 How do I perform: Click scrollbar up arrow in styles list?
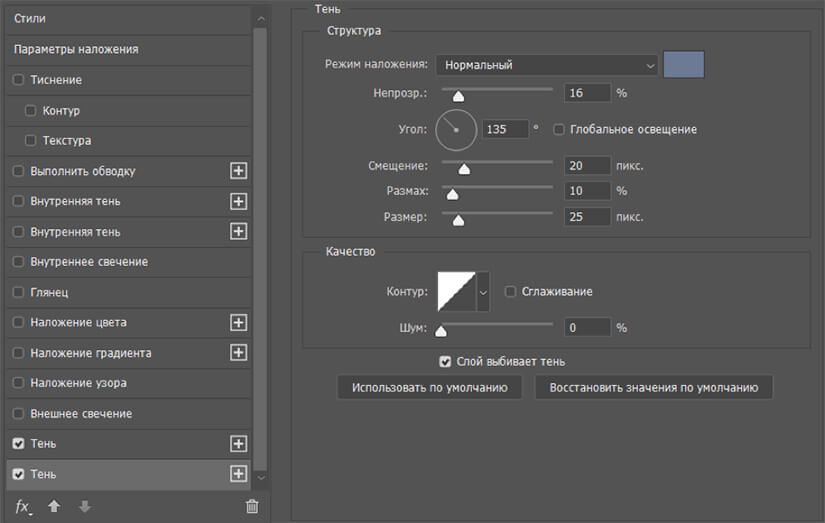pos(261,19)
